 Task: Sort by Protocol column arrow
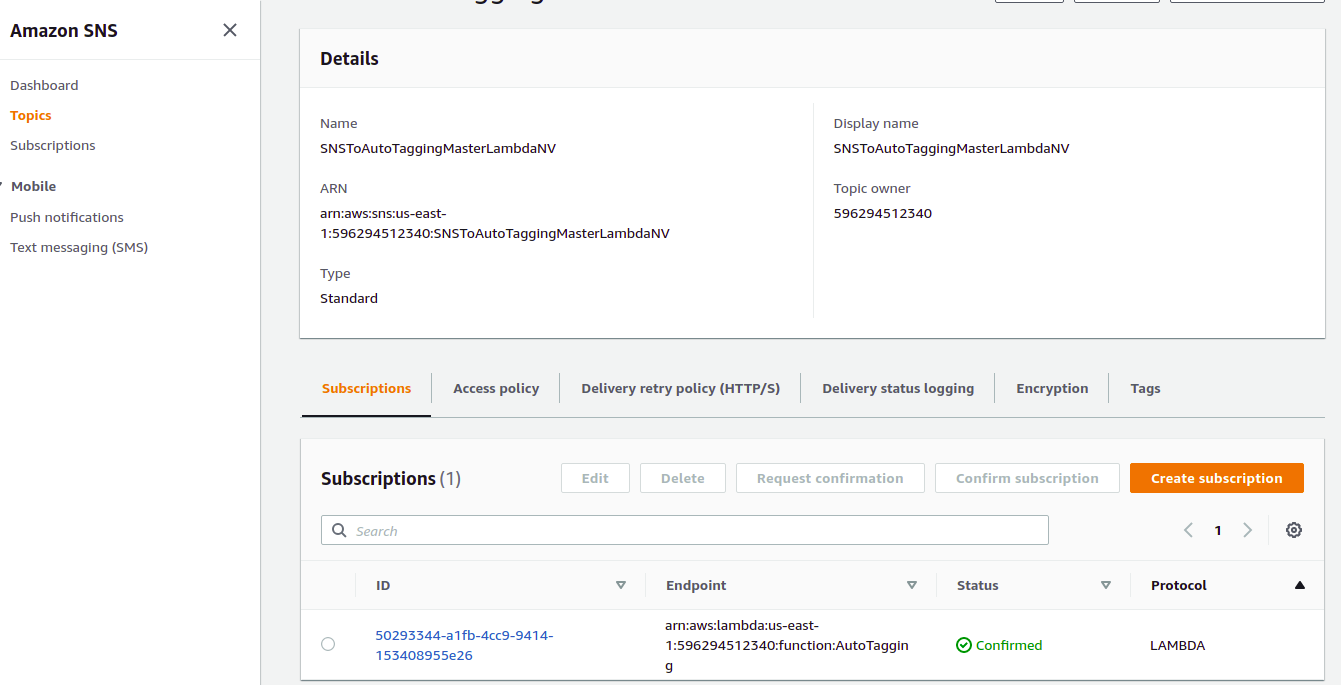pyautogui.click(x=1300, y=585)
